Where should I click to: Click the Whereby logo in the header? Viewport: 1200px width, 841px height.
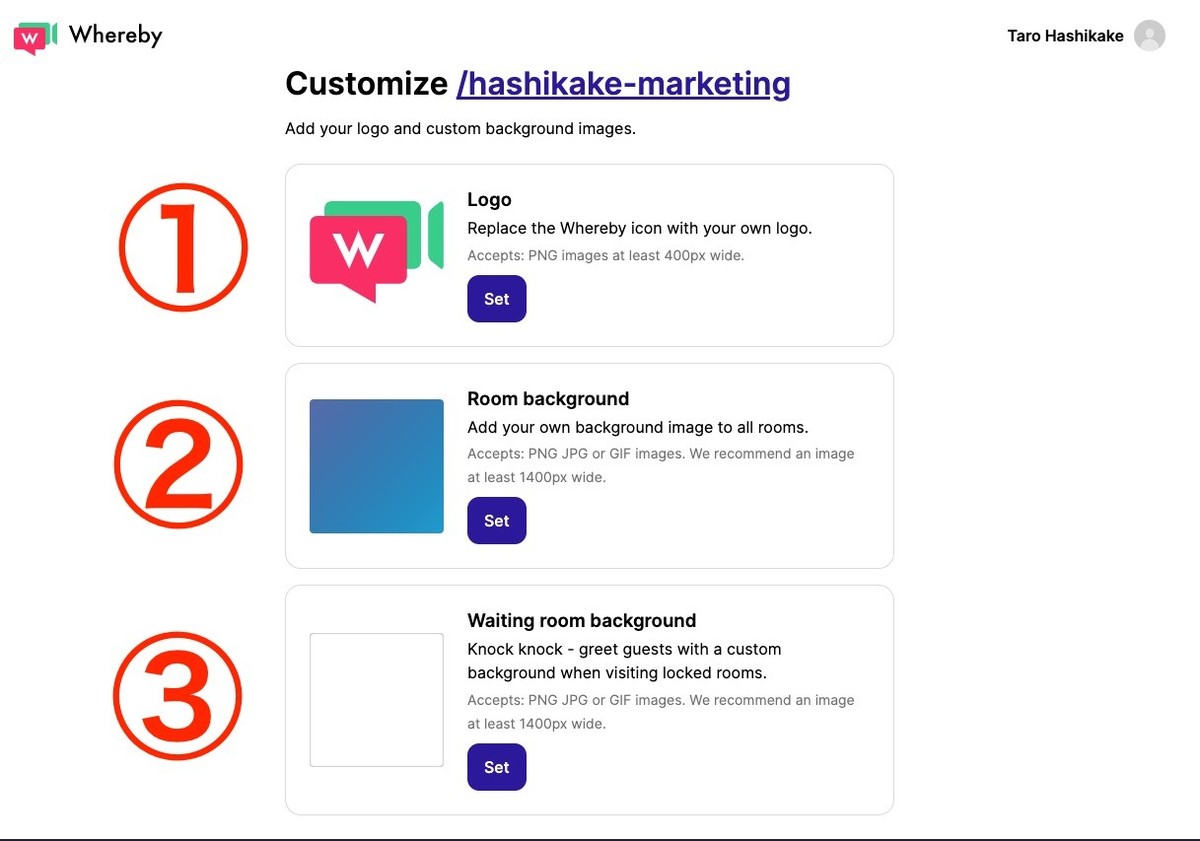(x=88, y=37)
